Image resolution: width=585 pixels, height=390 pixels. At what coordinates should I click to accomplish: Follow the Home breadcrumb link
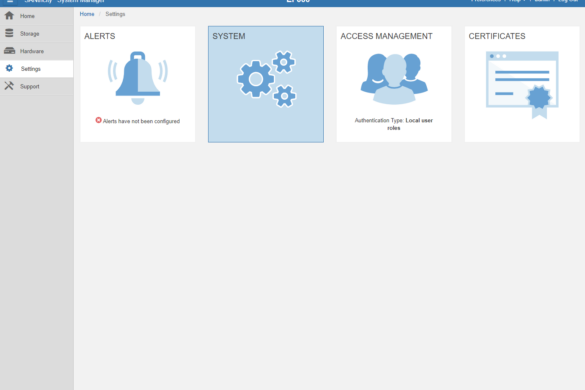[87, 14]
